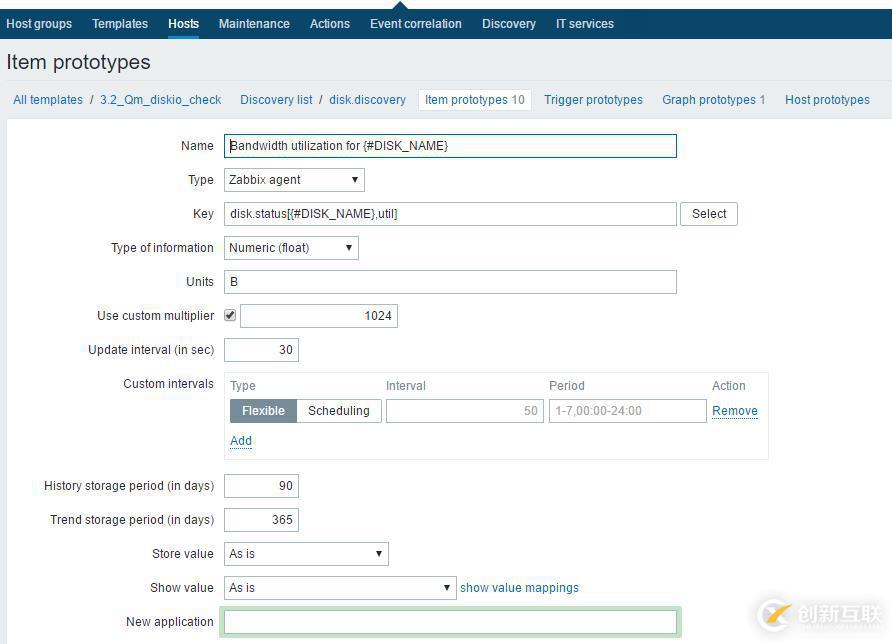Open the IT services section
Screen dimensions: 892x644
(x=585, y=24)
